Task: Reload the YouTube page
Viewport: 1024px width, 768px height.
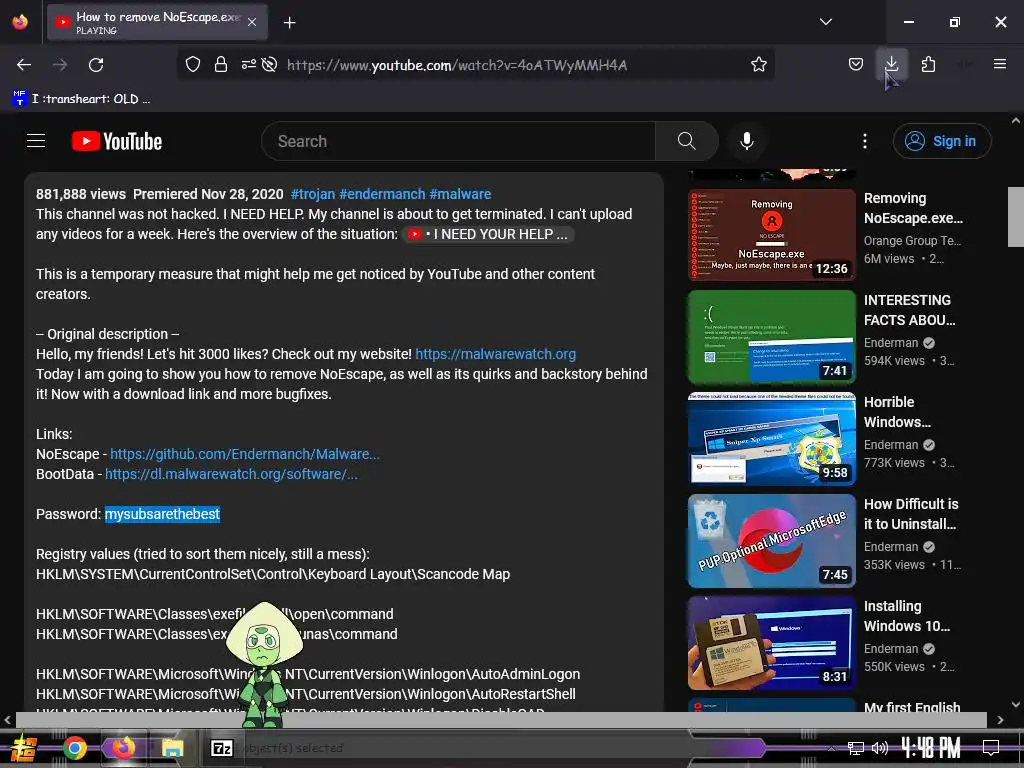Action: pos(96,65)
